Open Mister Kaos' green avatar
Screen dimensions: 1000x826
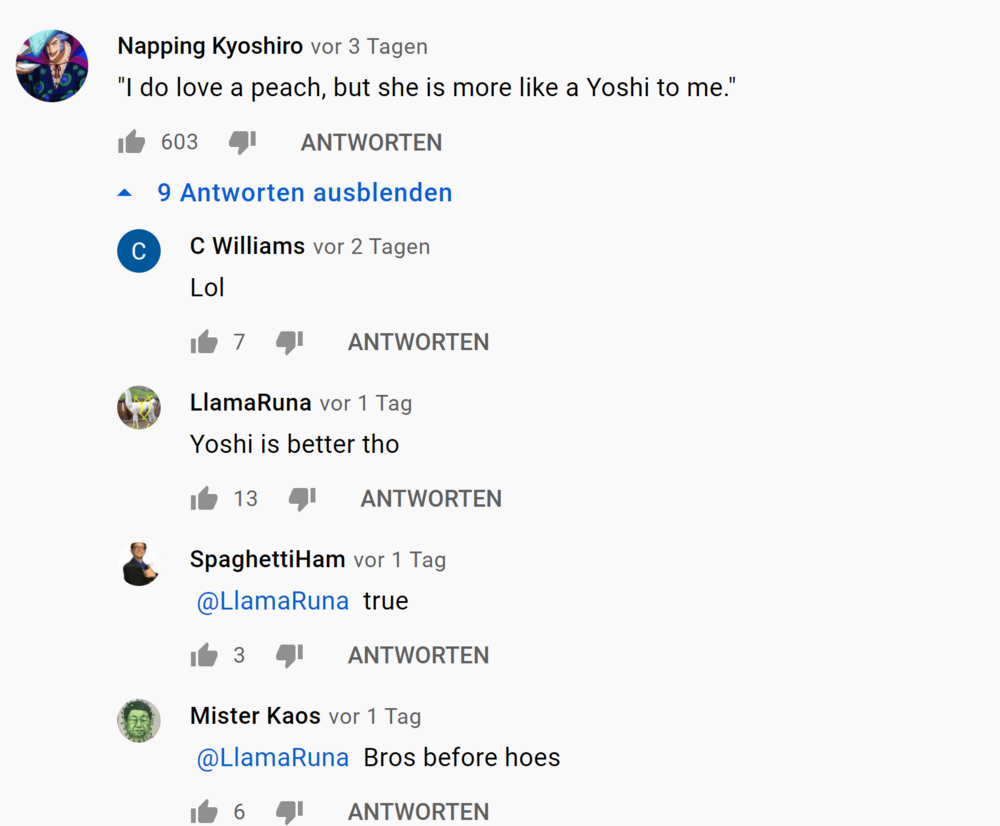(139, 721)
